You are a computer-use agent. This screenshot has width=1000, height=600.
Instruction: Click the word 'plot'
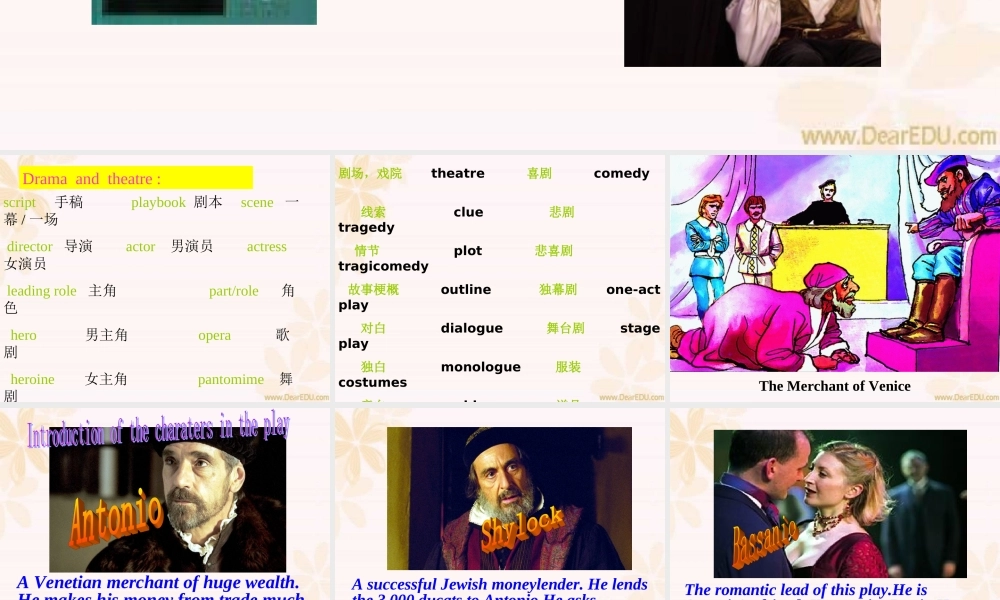pos(467,251)
